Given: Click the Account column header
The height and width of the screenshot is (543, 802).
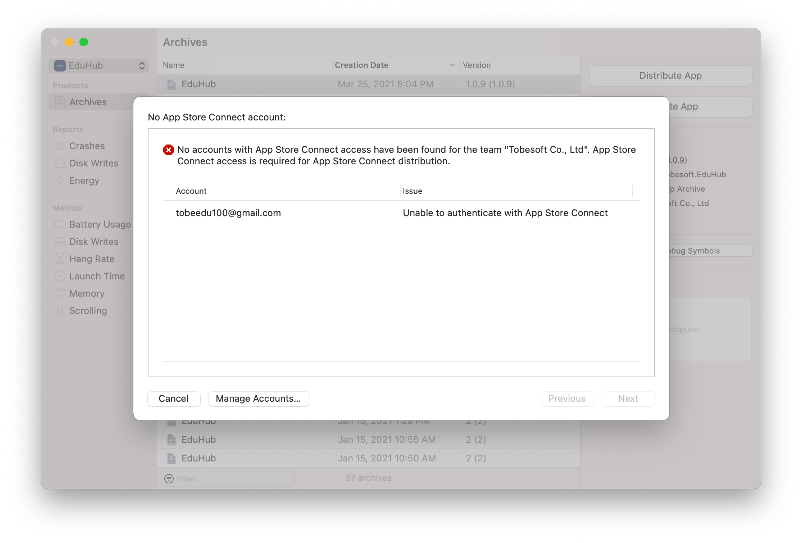Looking at the screenshot, I should 191,191.
